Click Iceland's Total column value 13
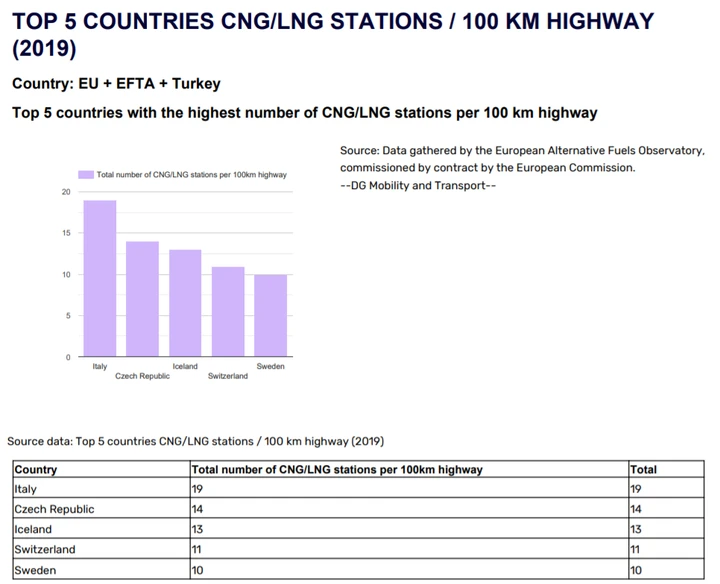 666,529
